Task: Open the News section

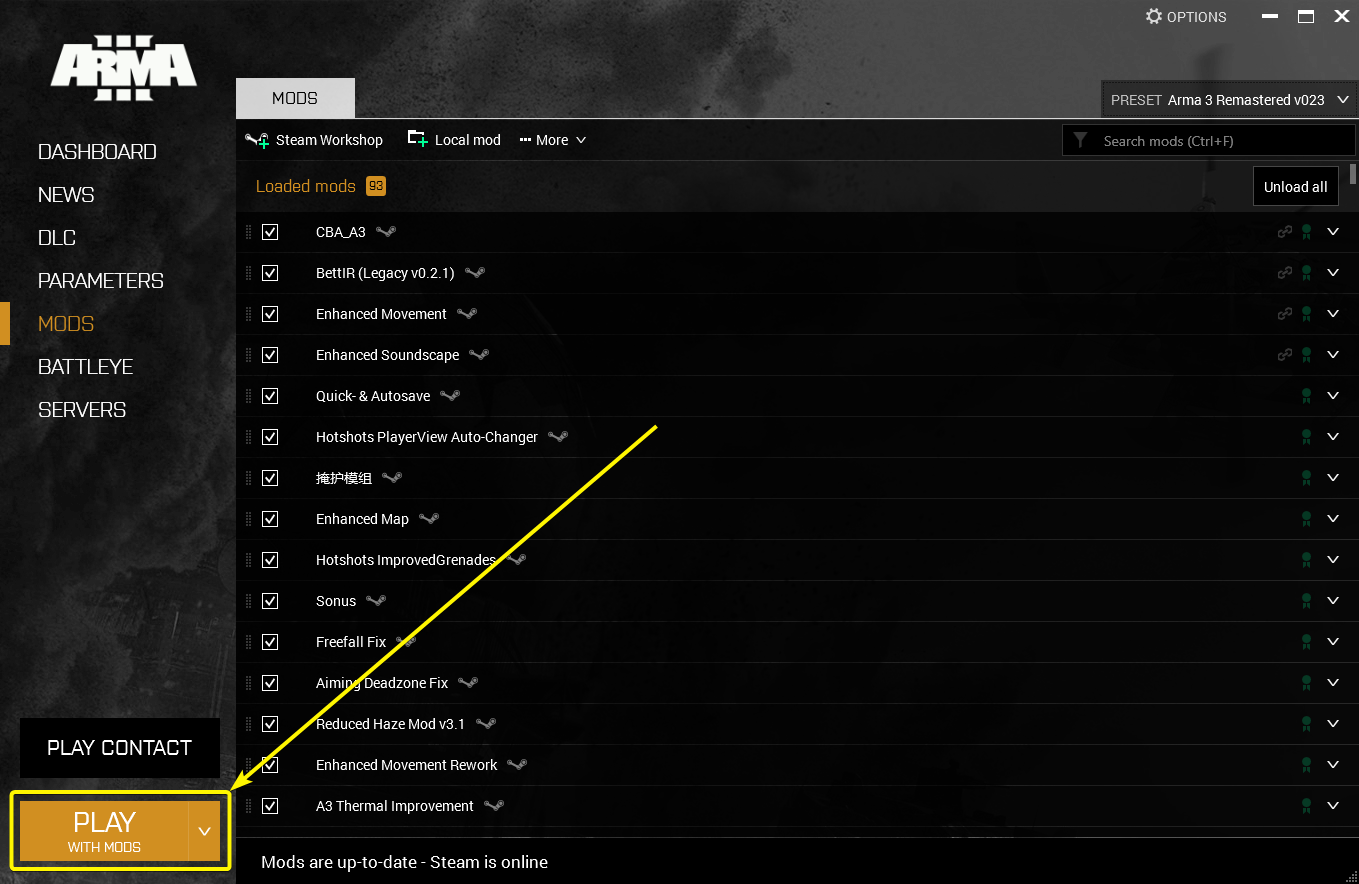Action: [x=66, y=195]
